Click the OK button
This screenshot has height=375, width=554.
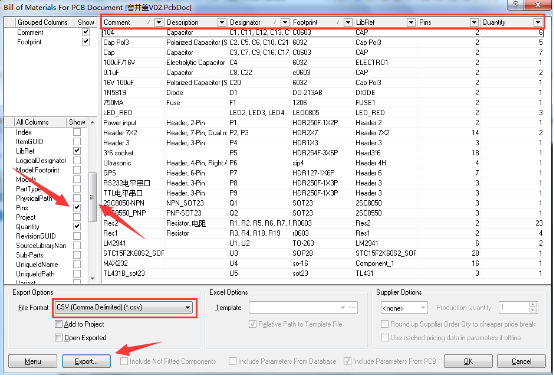(468, 361)
